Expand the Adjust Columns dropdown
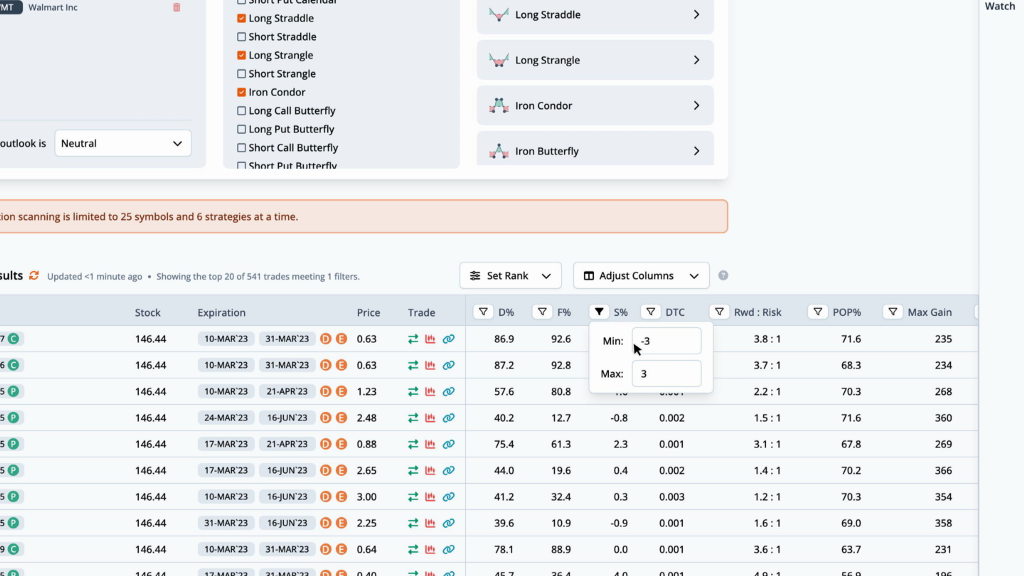The image size is (1024, 576). pyautogui.click(x=641, y=276)
